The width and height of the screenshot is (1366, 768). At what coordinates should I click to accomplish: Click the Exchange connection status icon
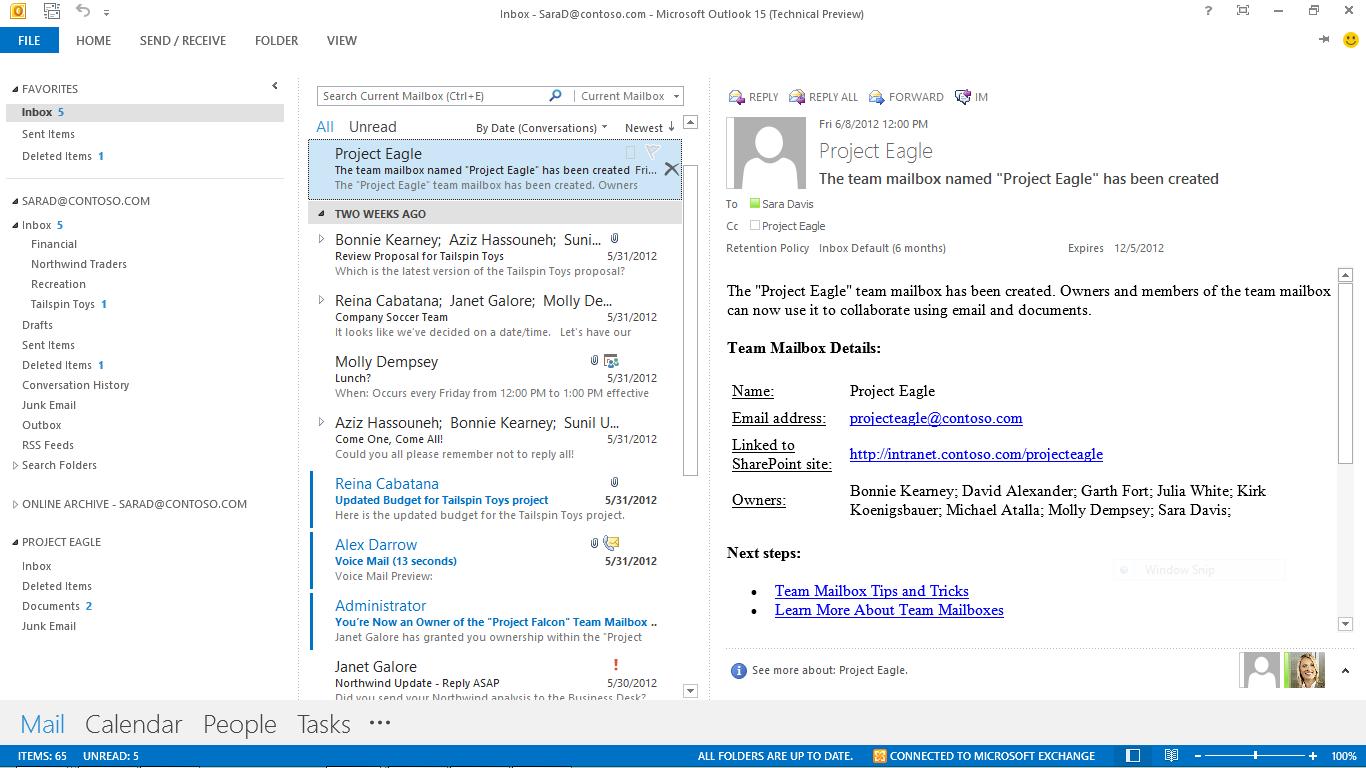click(879, 756)
